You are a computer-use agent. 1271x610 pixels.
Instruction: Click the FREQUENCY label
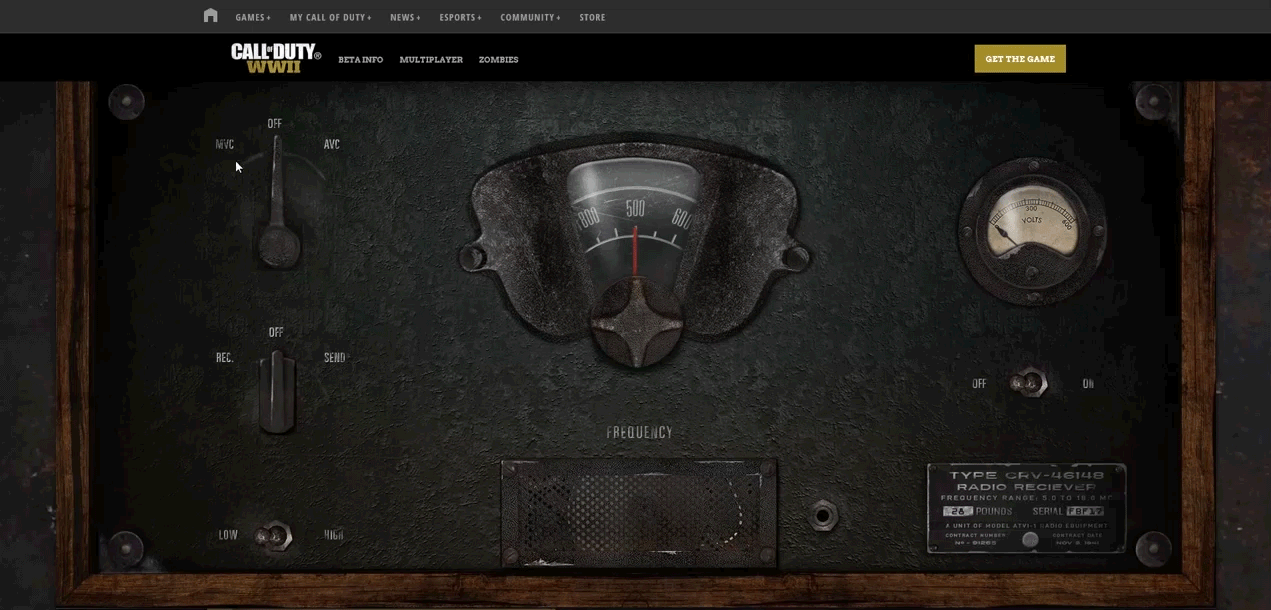640,433
